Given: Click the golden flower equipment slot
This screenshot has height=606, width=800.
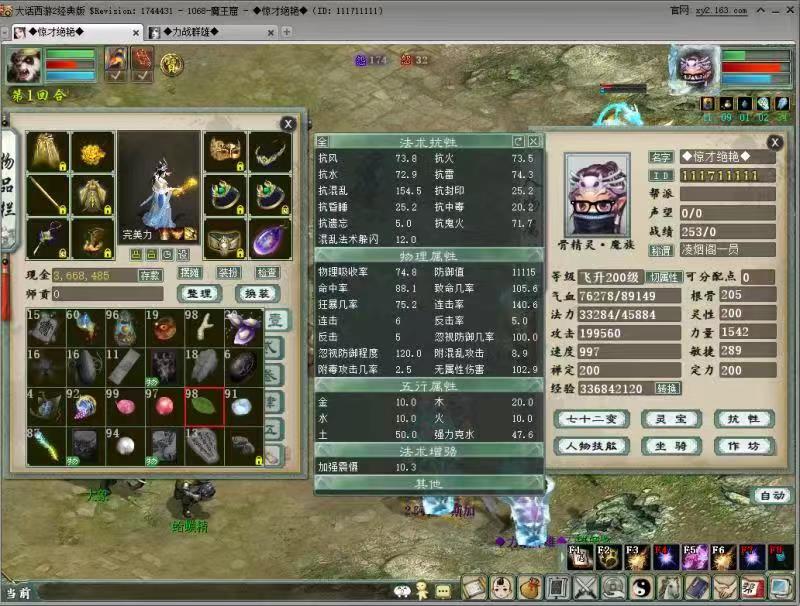Looking at the screenshot, I should 92,152.
